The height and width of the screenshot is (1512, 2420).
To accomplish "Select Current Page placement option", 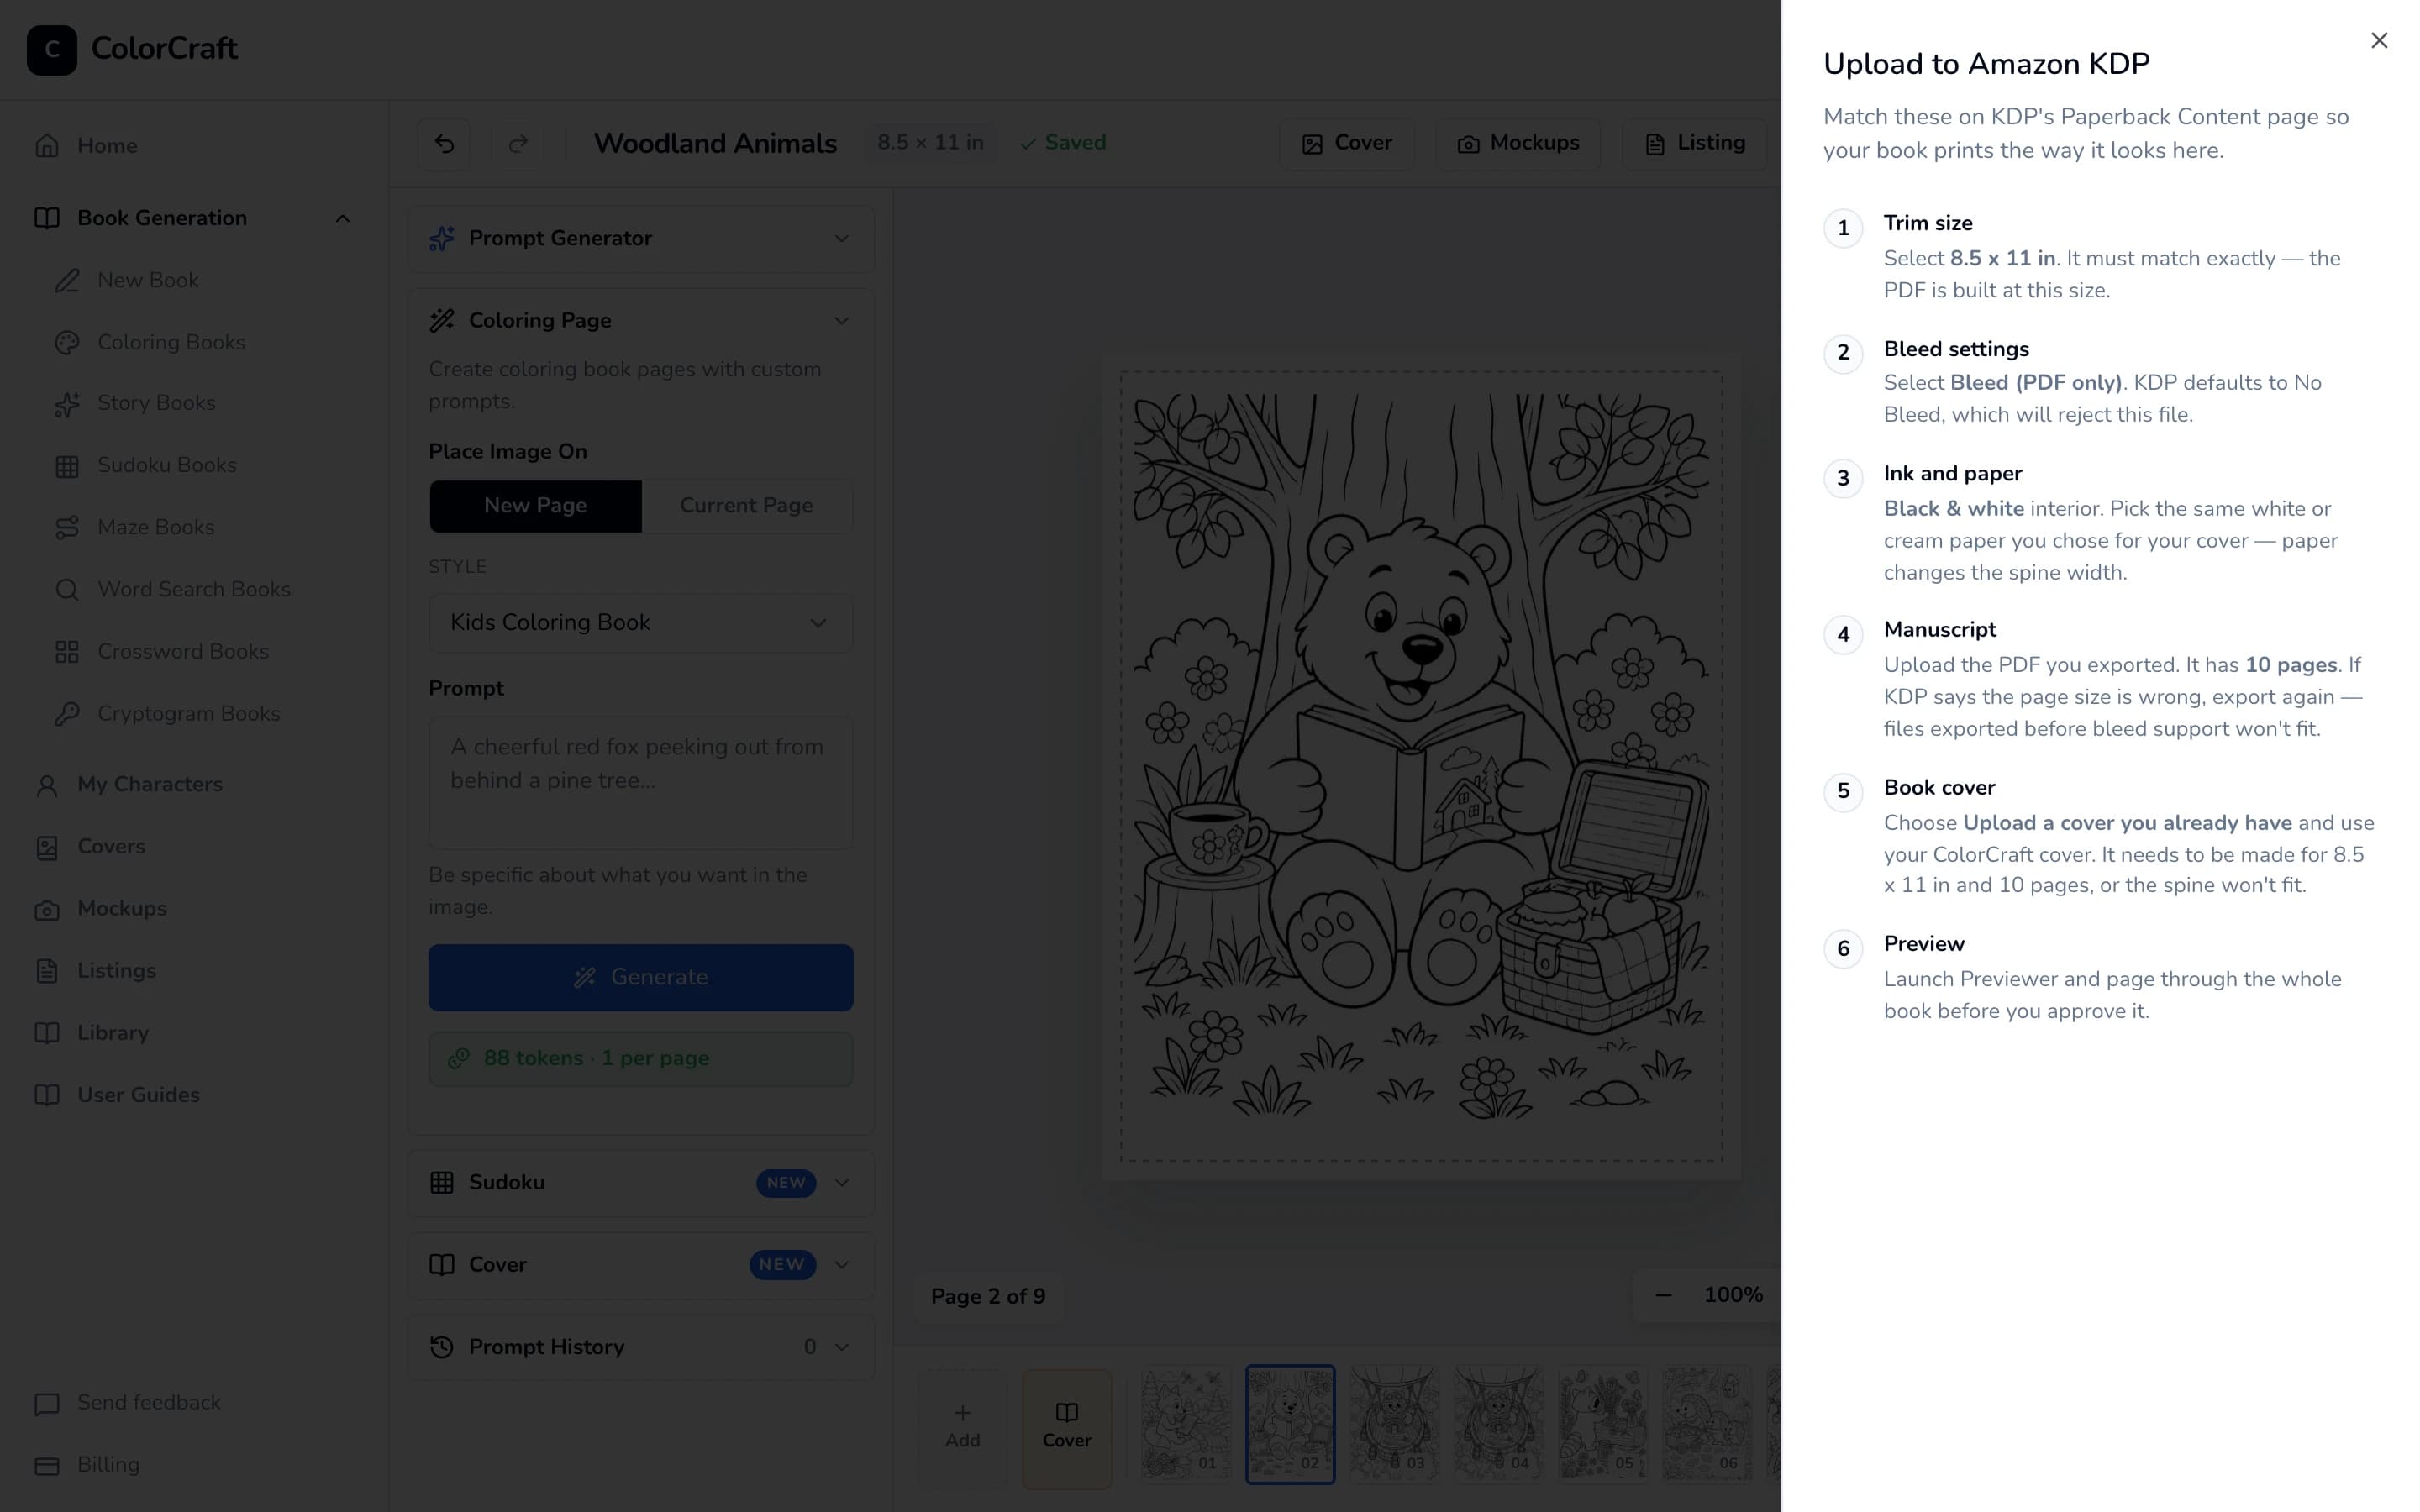I will point(746,506).
